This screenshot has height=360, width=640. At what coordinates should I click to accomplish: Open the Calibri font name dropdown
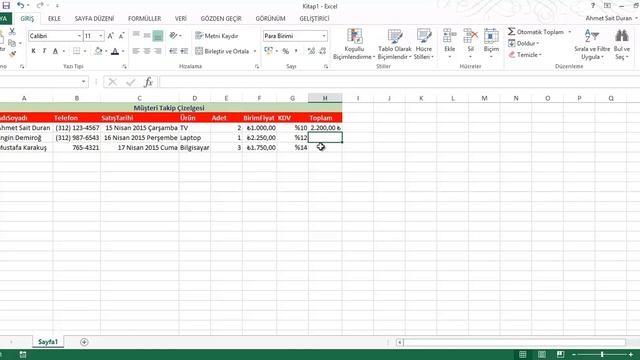coord(79,36)
